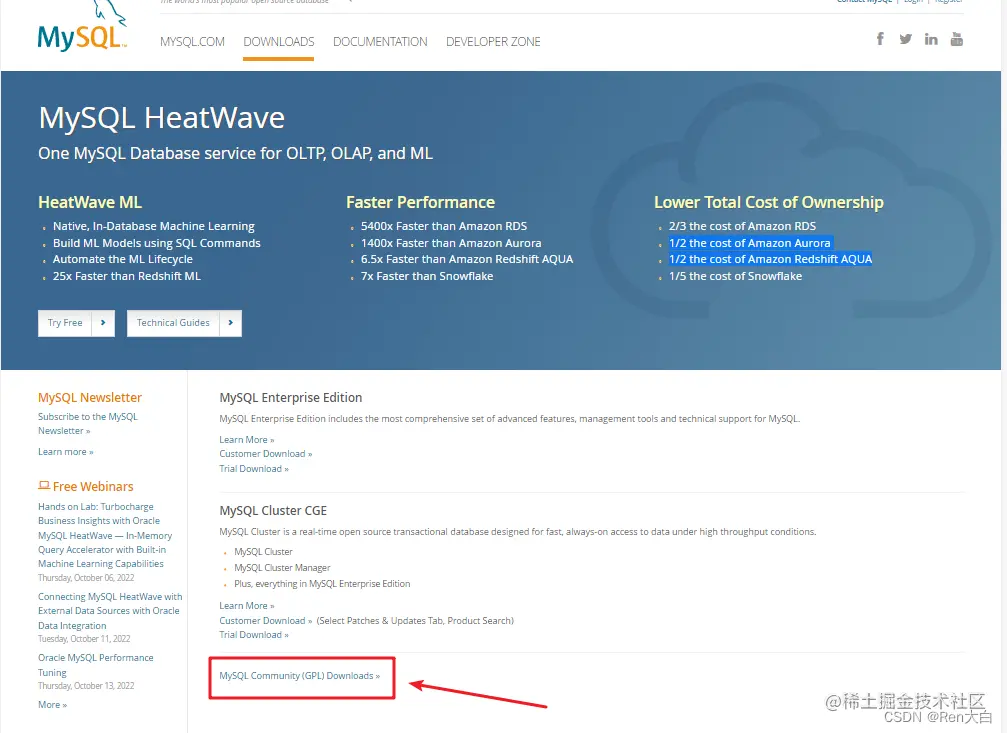Click the MySQL Cluster list item
This screenshot has height=733, width=1007.
click(x=263, y=552)
